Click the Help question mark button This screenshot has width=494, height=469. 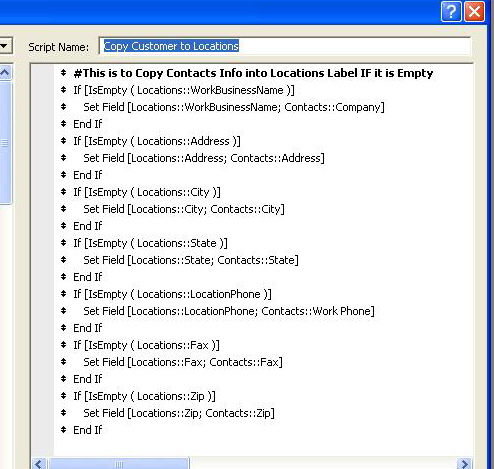451,12
